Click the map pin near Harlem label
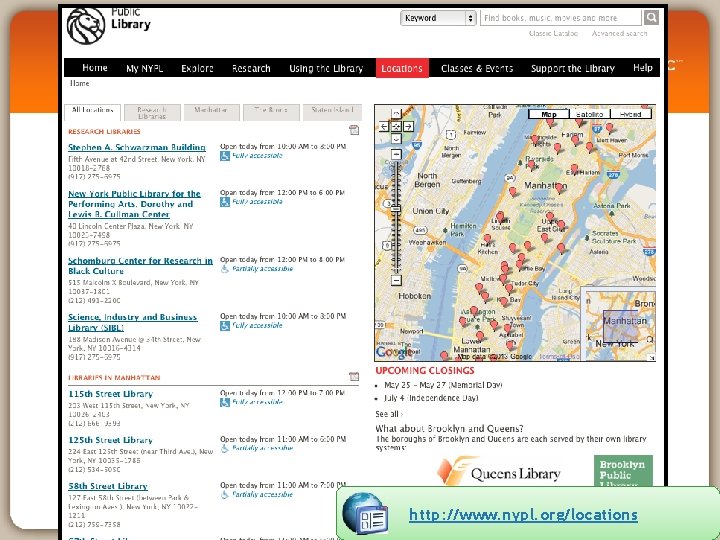 [x=575, y=141]
